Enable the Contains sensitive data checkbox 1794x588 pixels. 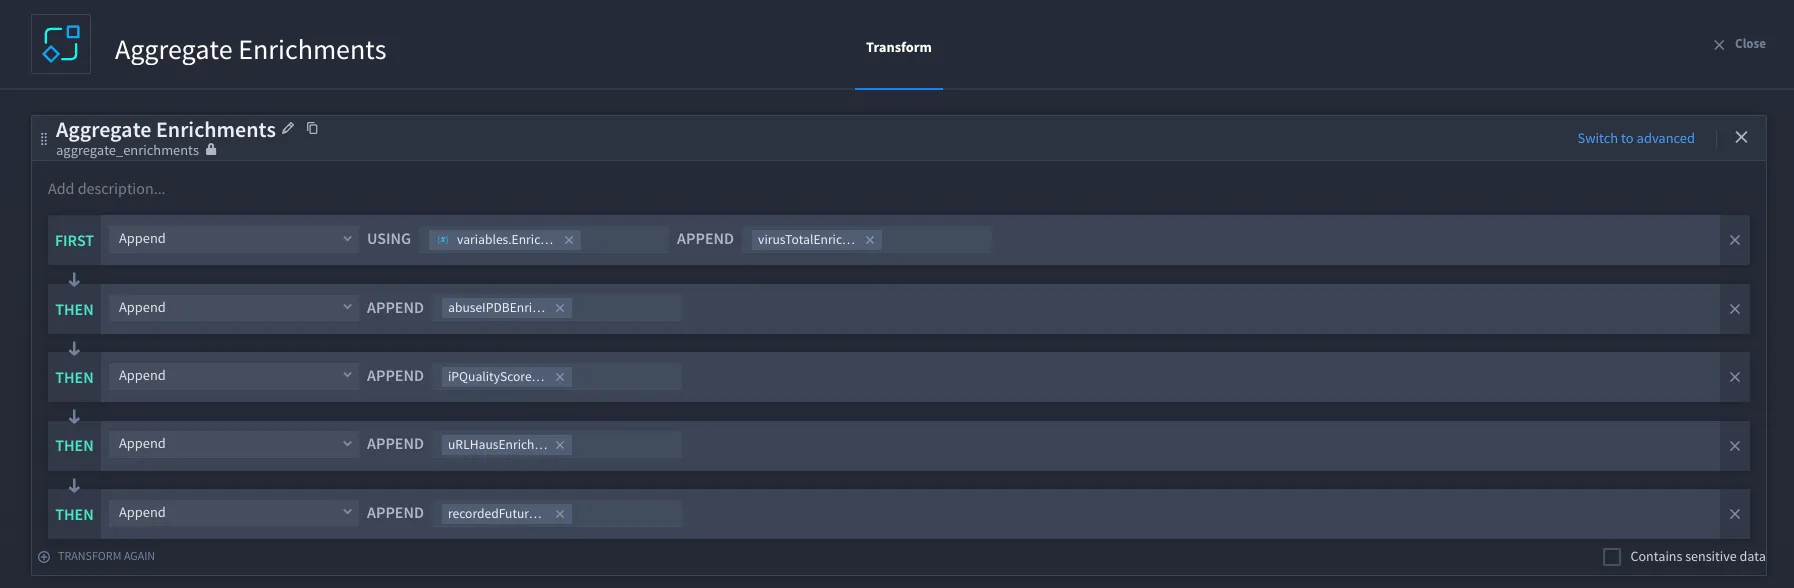(1612, 557)
